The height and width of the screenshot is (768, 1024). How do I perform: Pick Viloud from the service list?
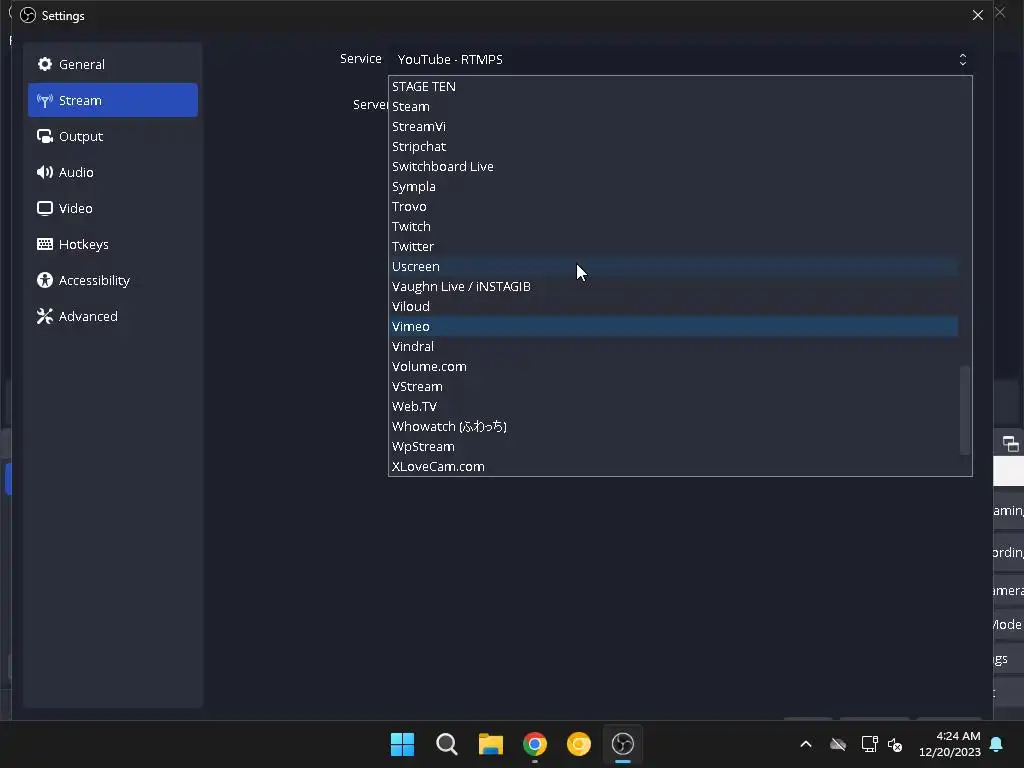pos(674,306)
